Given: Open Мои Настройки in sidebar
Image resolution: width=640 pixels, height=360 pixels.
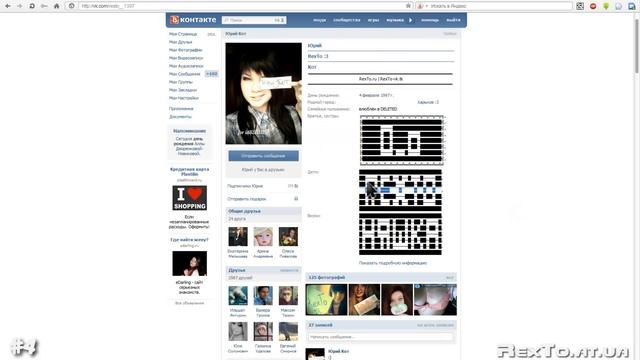Looking at the screenshot, I should coord(184,98).
